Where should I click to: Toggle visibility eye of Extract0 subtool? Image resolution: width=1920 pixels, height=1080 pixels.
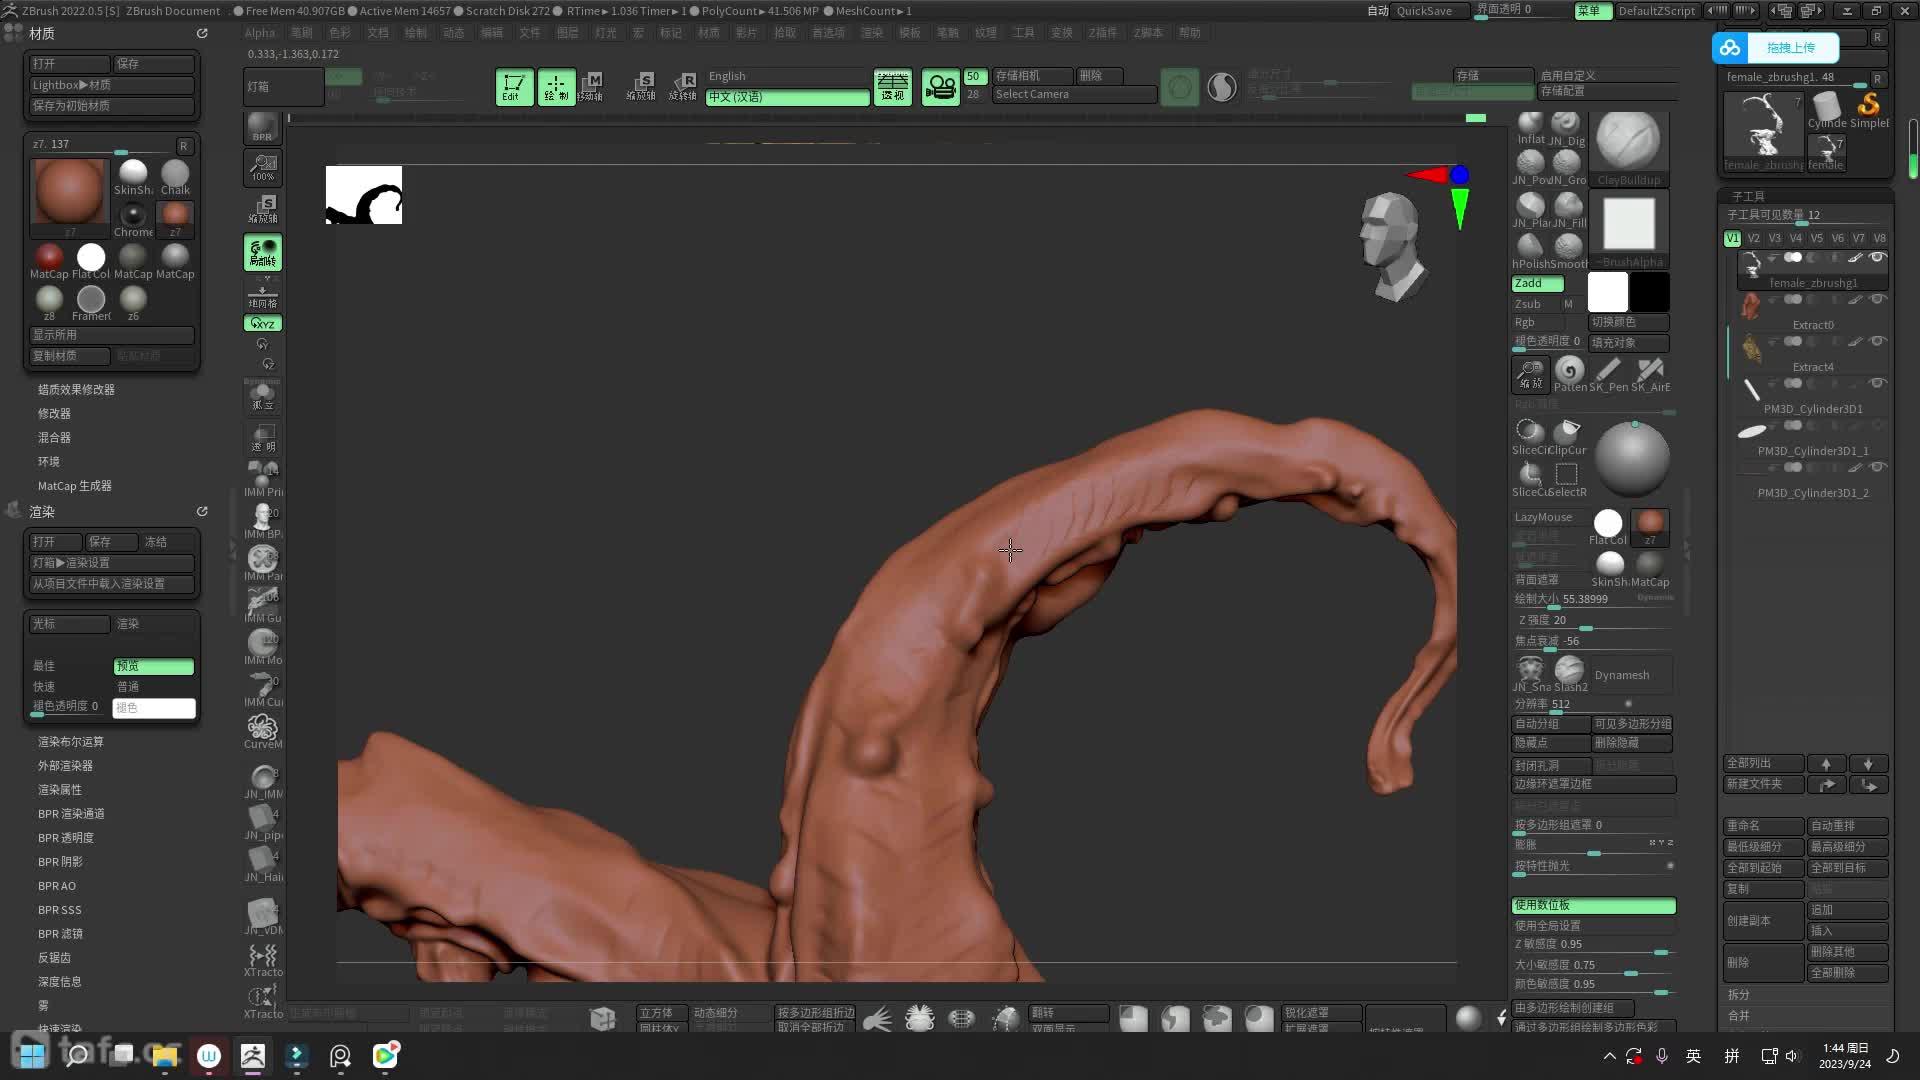[x=1877, y=299]
